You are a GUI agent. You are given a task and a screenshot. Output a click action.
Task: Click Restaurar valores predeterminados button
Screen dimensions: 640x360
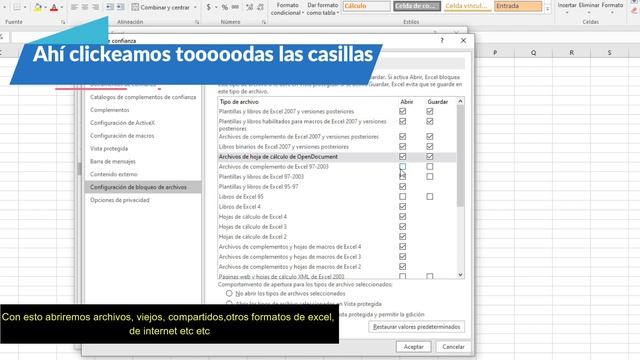pyautogui.click(x=416, y=327)
